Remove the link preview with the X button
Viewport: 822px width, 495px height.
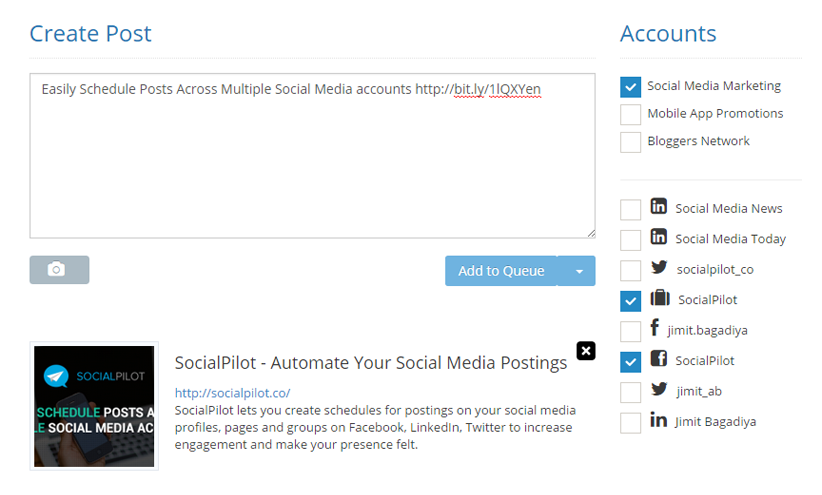click(x=586, y=351)
